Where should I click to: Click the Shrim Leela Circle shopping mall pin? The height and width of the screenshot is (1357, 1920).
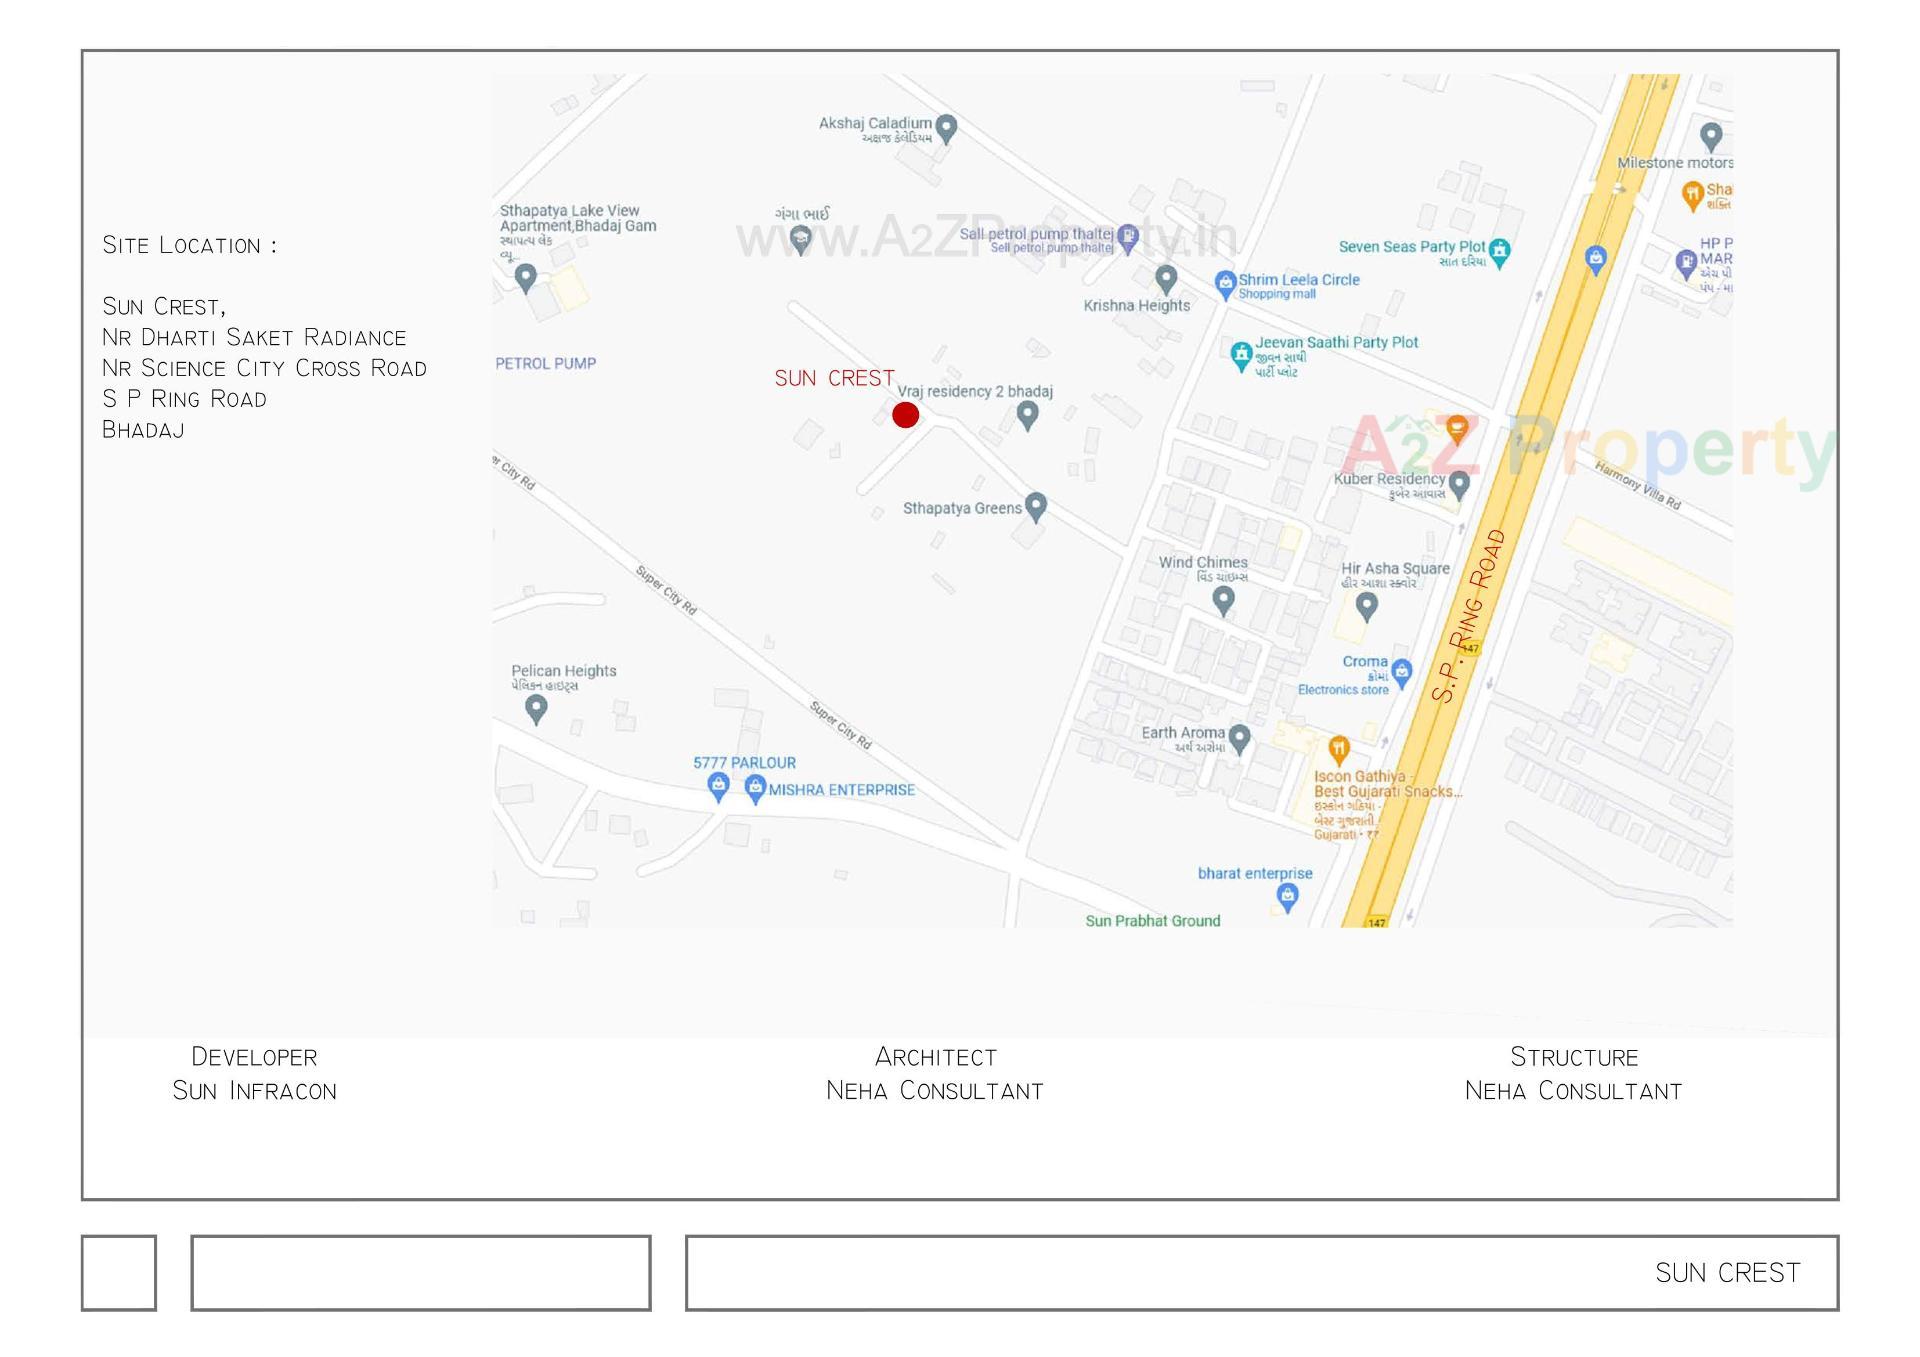click(x=1224, y=281)
